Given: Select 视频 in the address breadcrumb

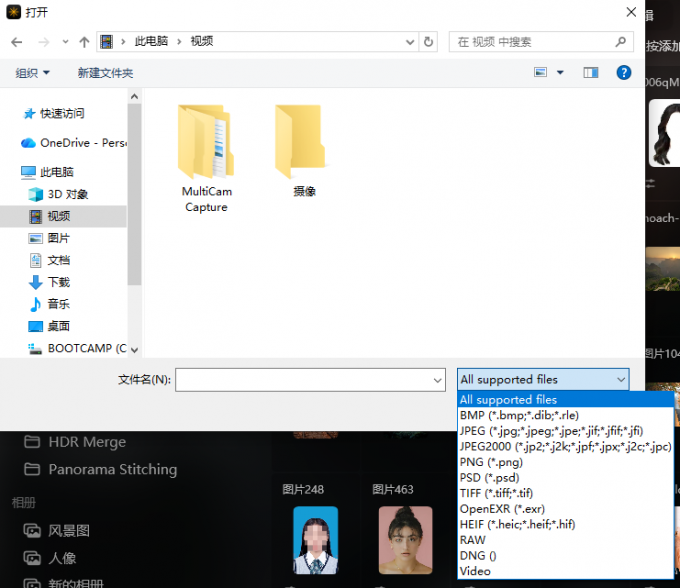Looking at the screenshot, I should point(202,41).
